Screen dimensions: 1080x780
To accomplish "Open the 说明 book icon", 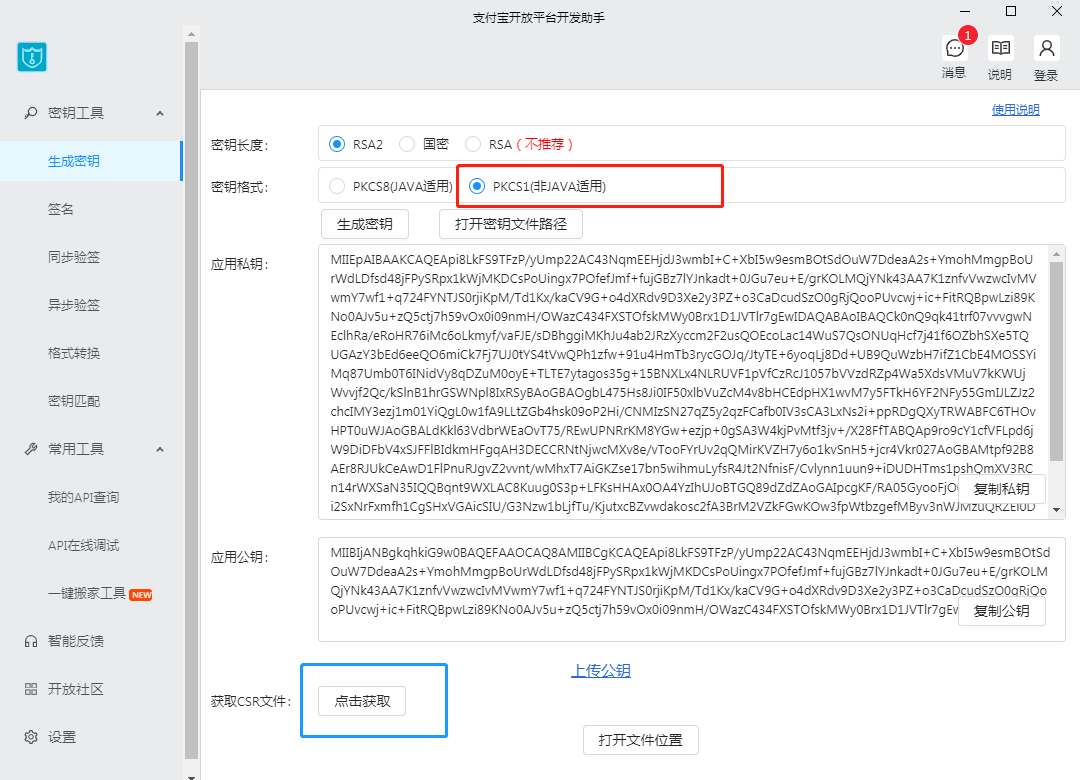I will (1000, 48).
